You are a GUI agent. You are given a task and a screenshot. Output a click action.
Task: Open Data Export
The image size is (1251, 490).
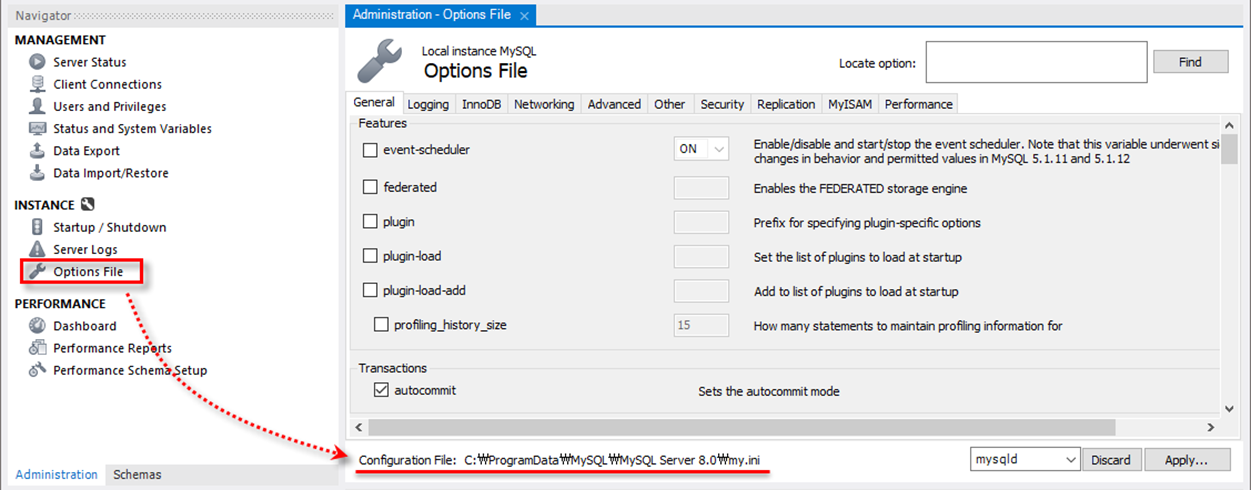[x=86, y=151]
